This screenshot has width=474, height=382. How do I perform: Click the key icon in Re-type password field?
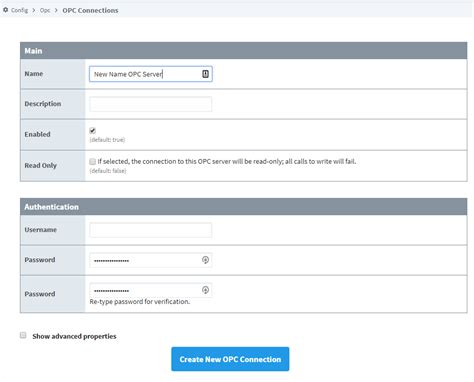tap(205, 290)
